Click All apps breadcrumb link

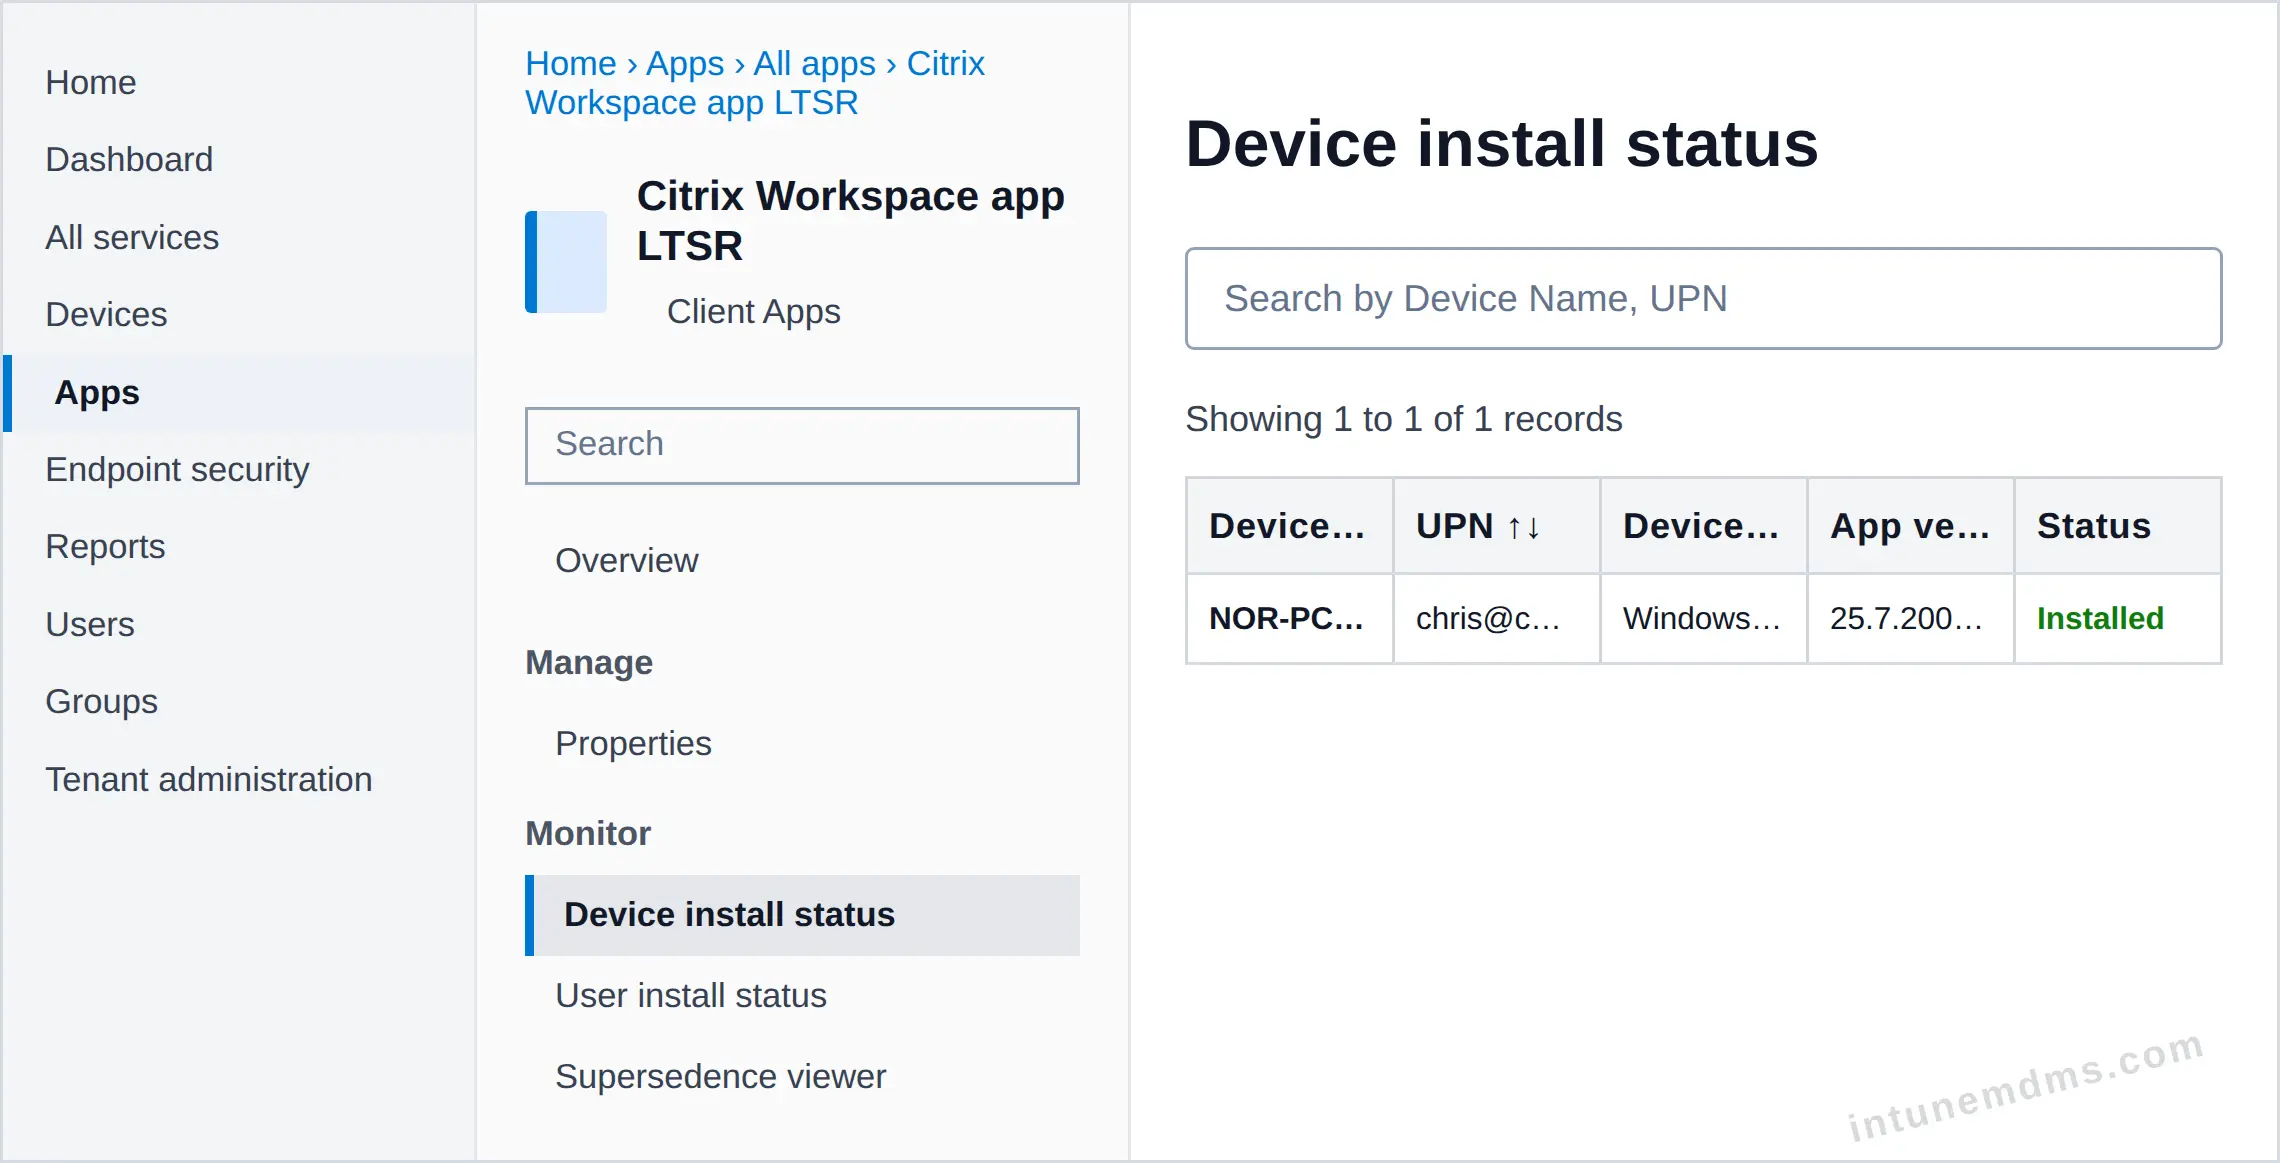point(814,63)
